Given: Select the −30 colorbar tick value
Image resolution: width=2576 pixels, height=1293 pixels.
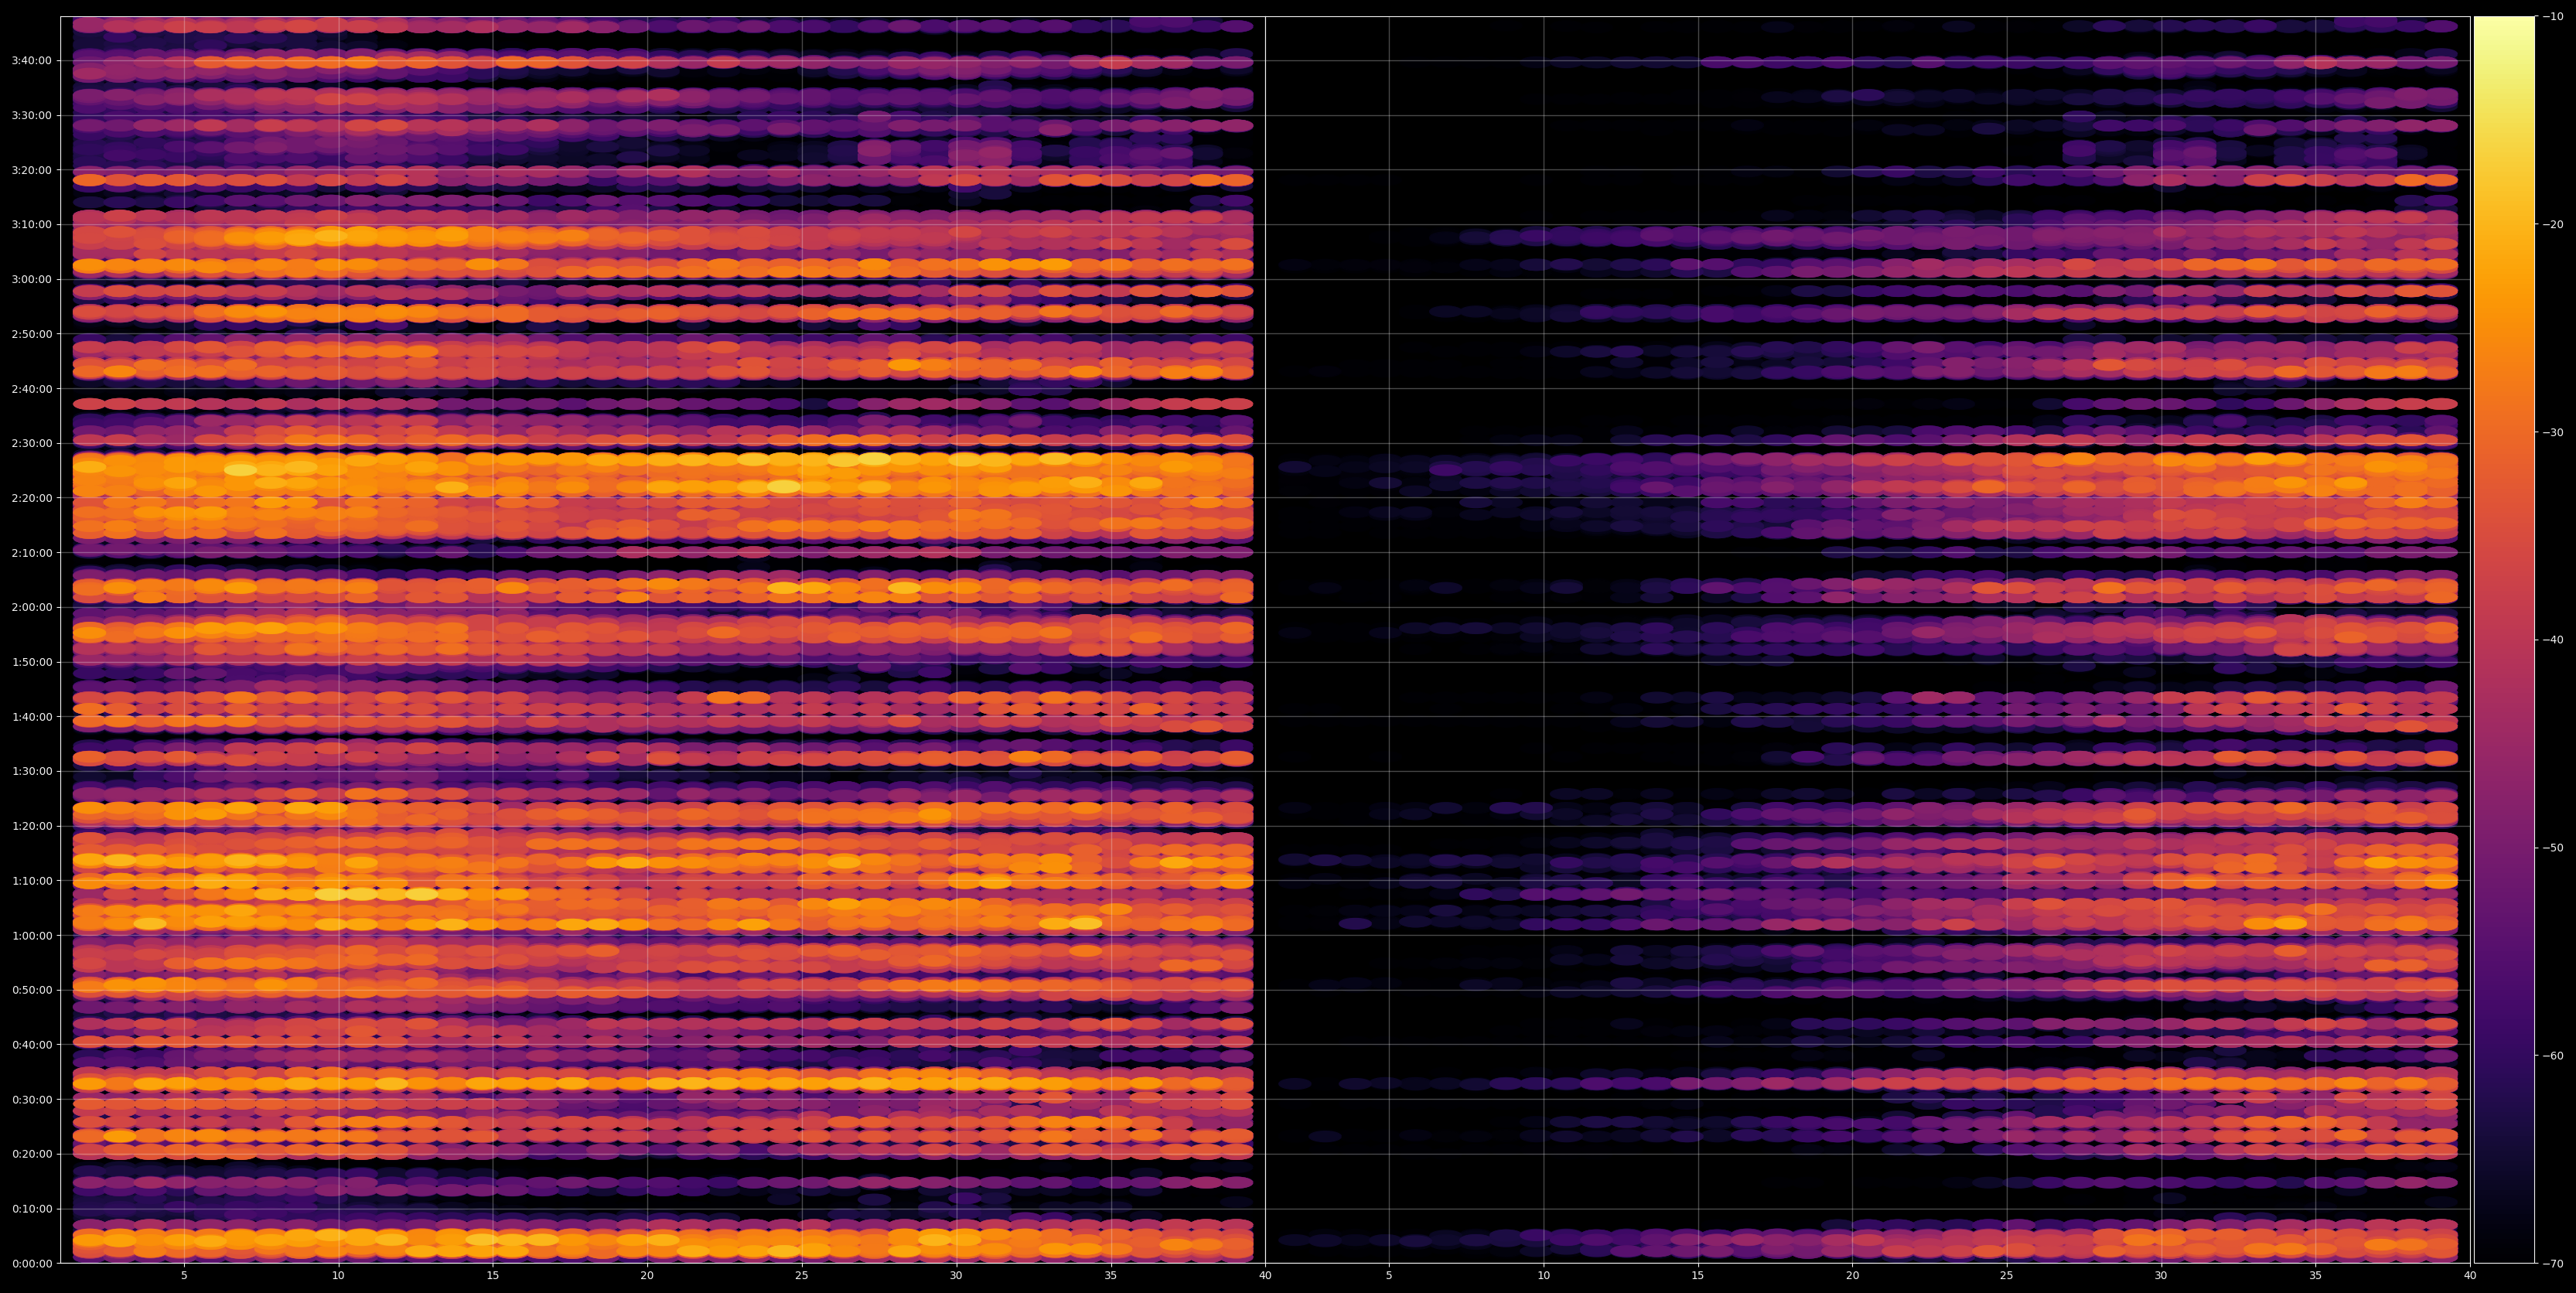Looking at the screenshot, I should [2554, 432].
